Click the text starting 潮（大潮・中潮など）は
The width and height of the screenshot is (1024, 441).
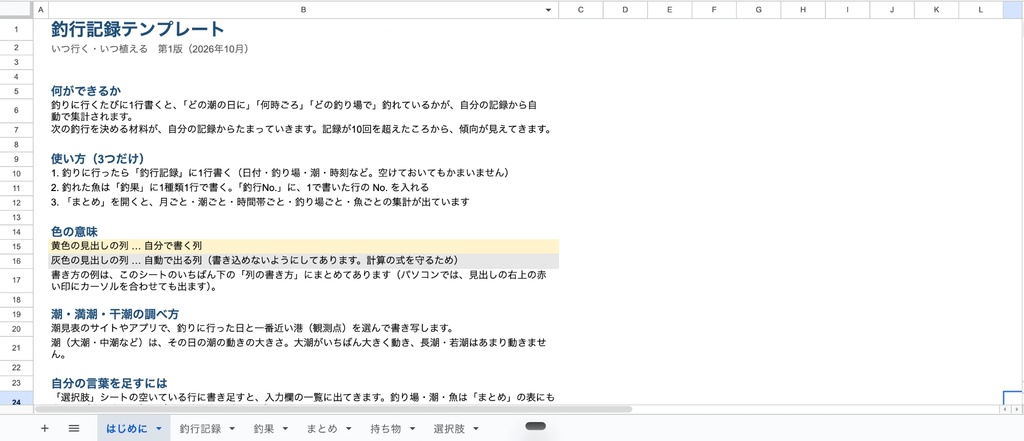pos(298,349)
